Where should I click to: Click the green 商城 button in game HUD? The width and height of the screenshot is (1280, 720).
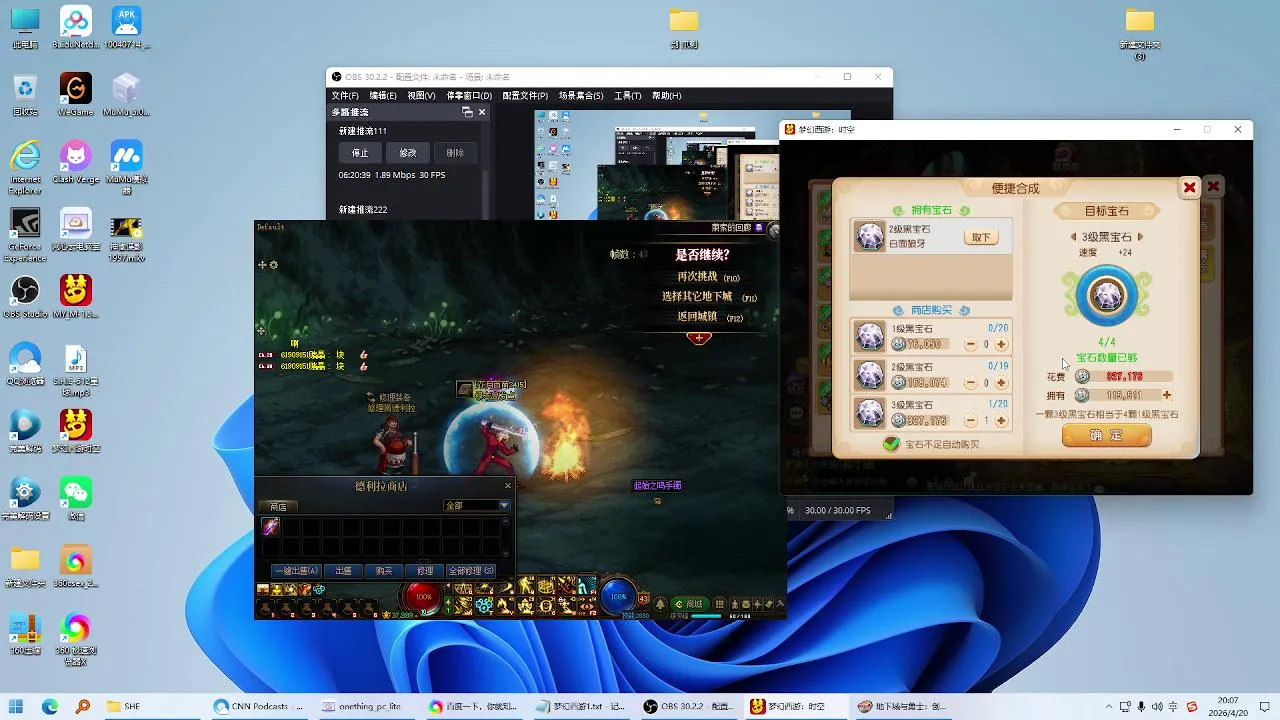tap(690, 604)
